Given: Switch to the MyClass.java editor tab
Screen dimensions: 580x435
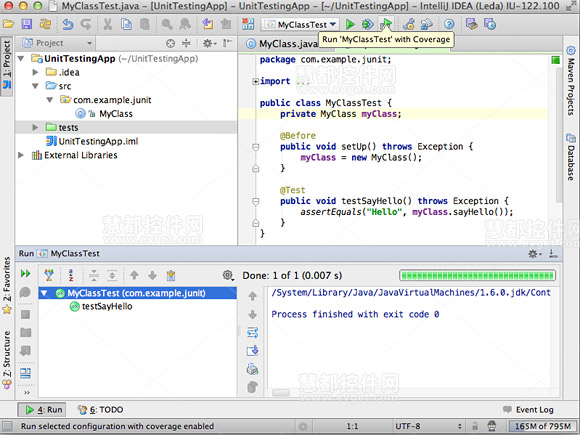Looking at the screenshot, I should tap(282, 44).
